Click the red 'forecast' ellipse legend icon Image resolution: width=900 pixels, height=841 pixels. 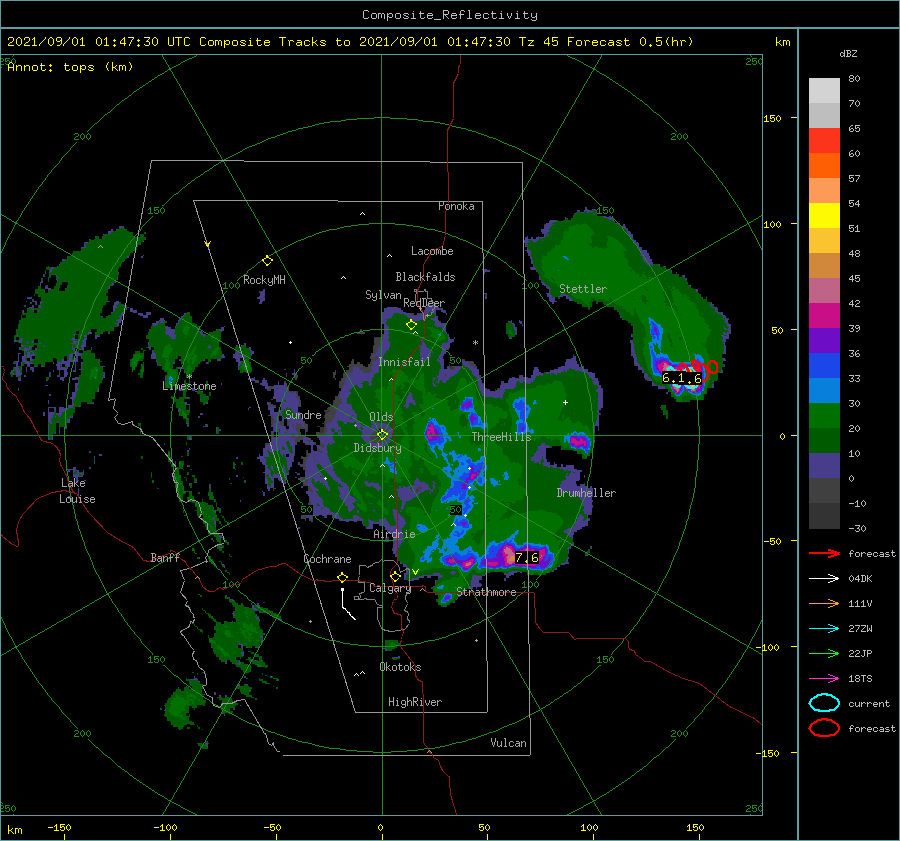coord(824,728)
